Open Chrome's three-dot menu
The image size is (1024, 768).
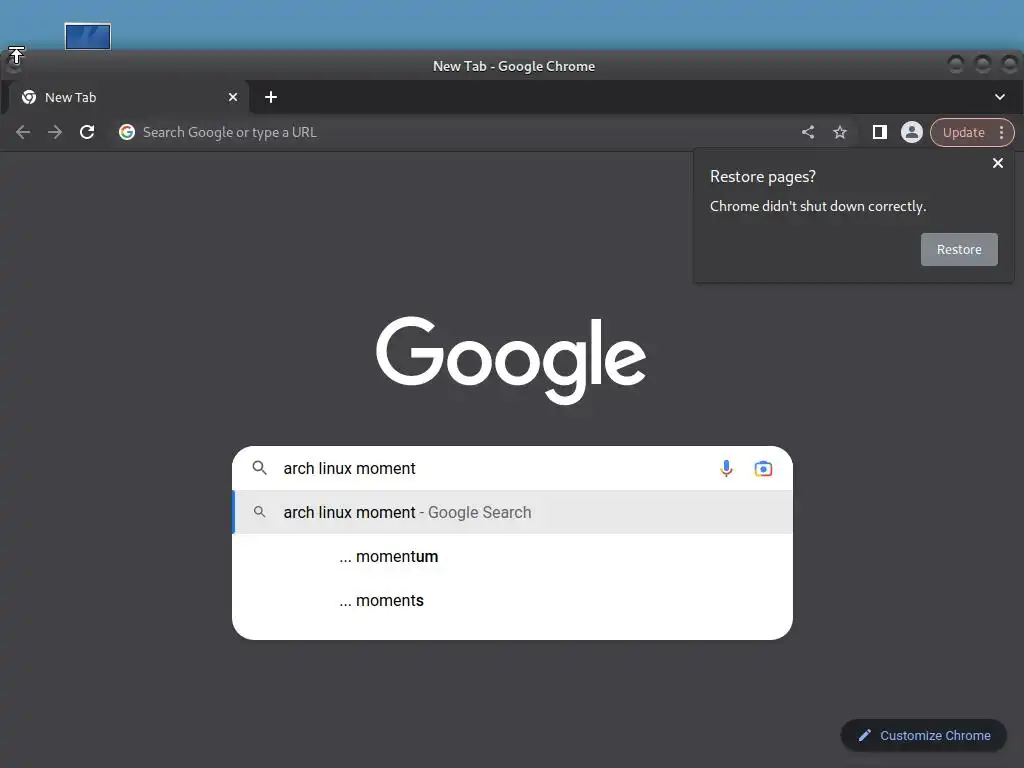(1001, 133)
